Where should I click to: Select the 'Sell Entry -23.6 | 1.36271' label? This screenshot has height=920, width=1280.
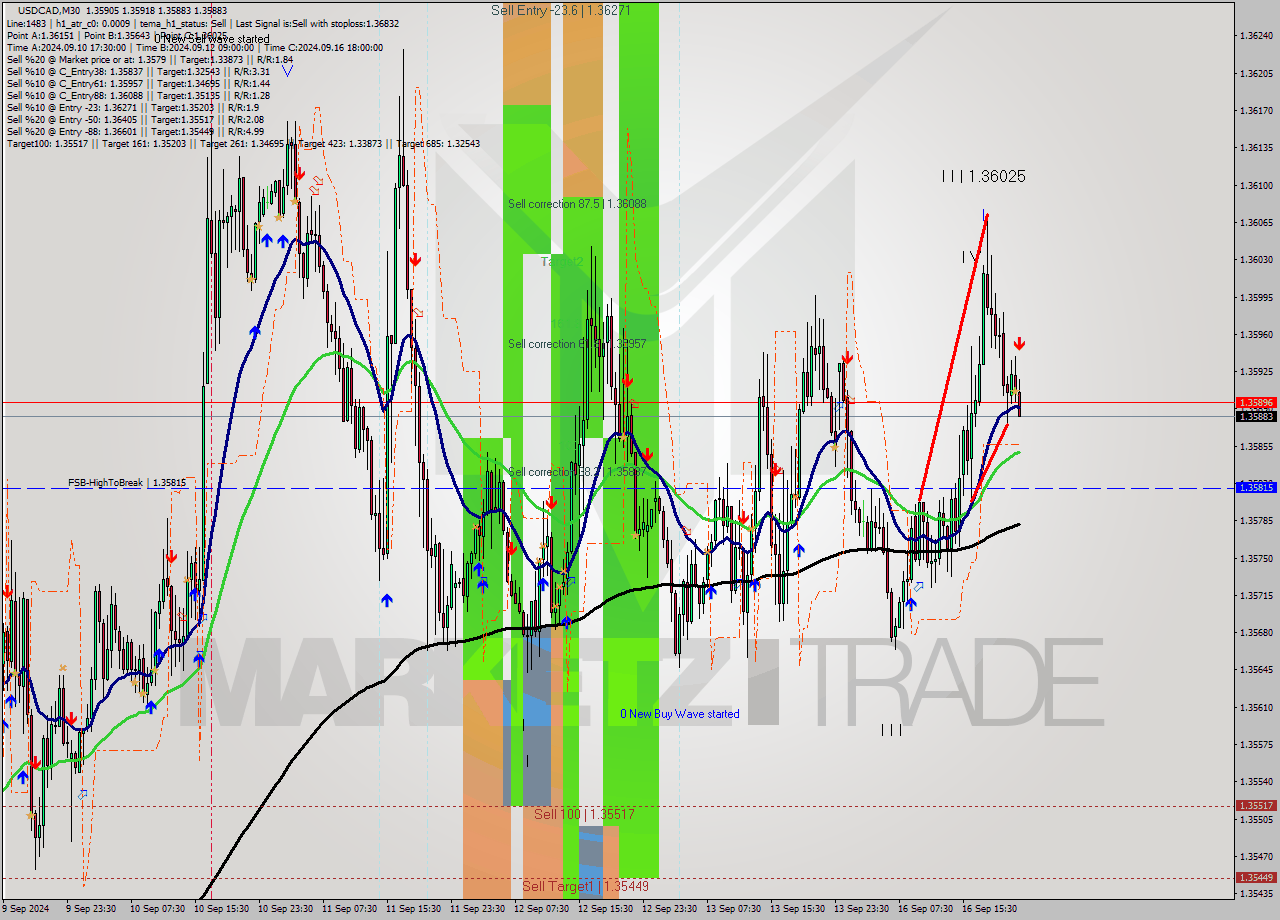tap(561, 10)
